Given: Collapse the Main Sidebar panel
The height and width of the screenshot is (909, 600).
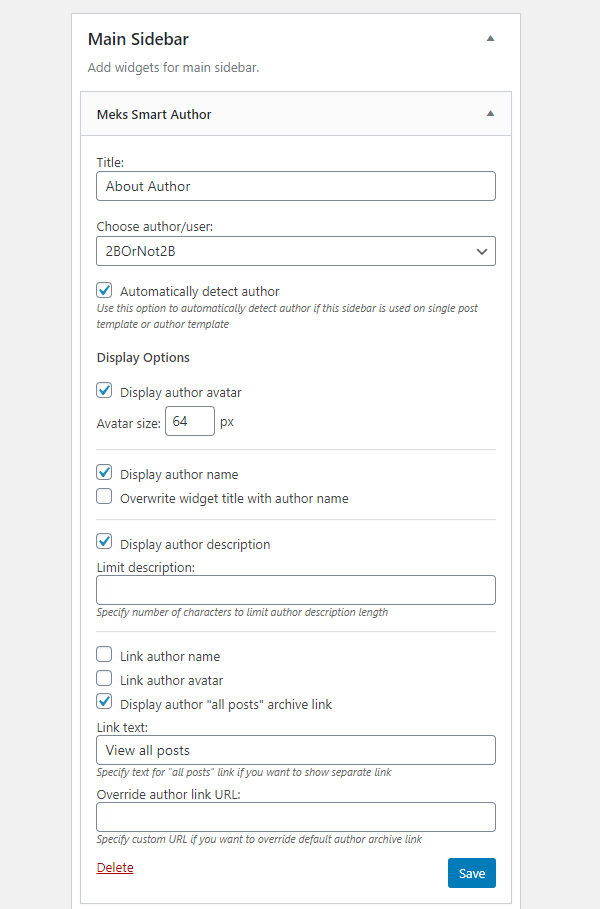Looking at the screenshot, I should click(x=490, y=37).
